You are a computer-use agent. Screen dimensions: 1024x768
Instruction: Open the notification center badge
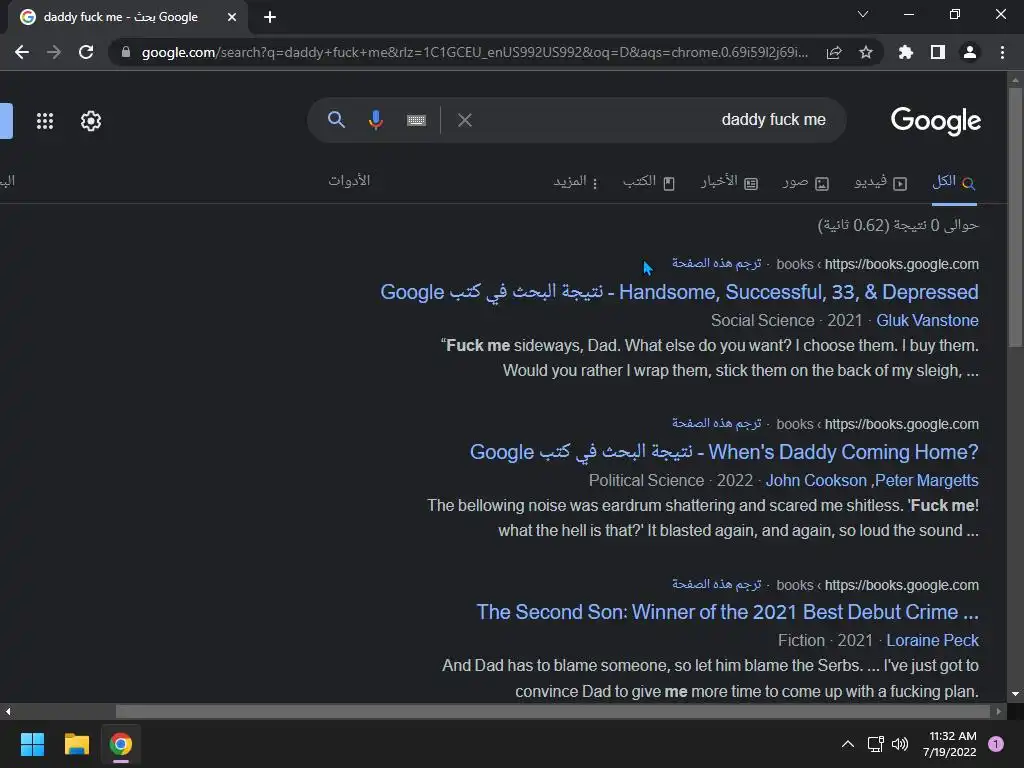[x=996, y=744]
